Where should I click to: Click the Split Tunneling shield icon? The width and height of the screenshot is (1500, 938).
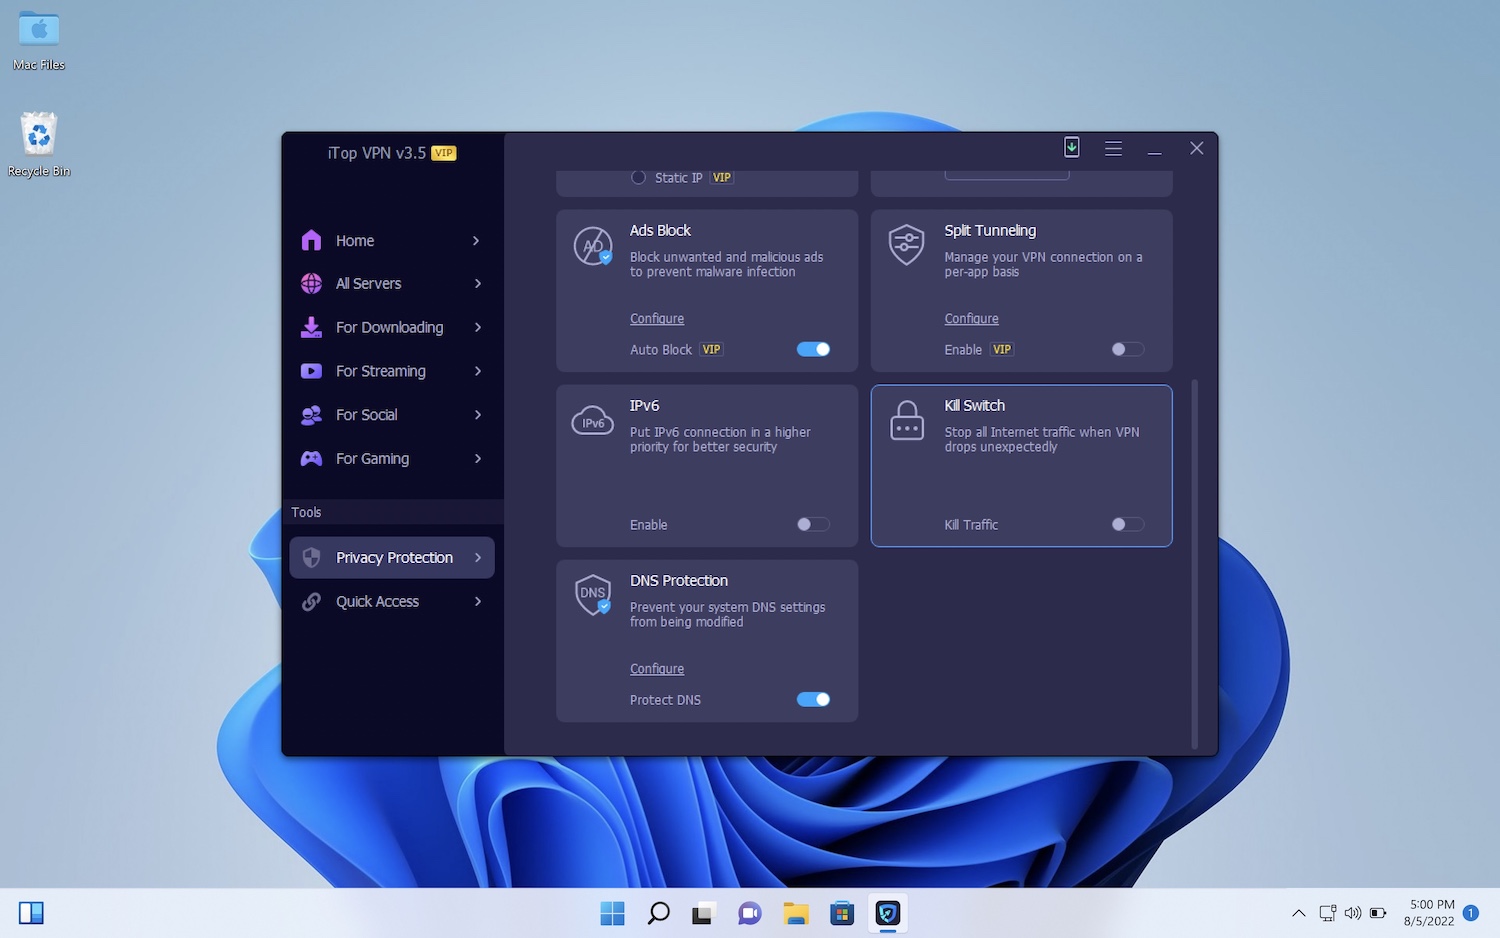click(907, 246)
